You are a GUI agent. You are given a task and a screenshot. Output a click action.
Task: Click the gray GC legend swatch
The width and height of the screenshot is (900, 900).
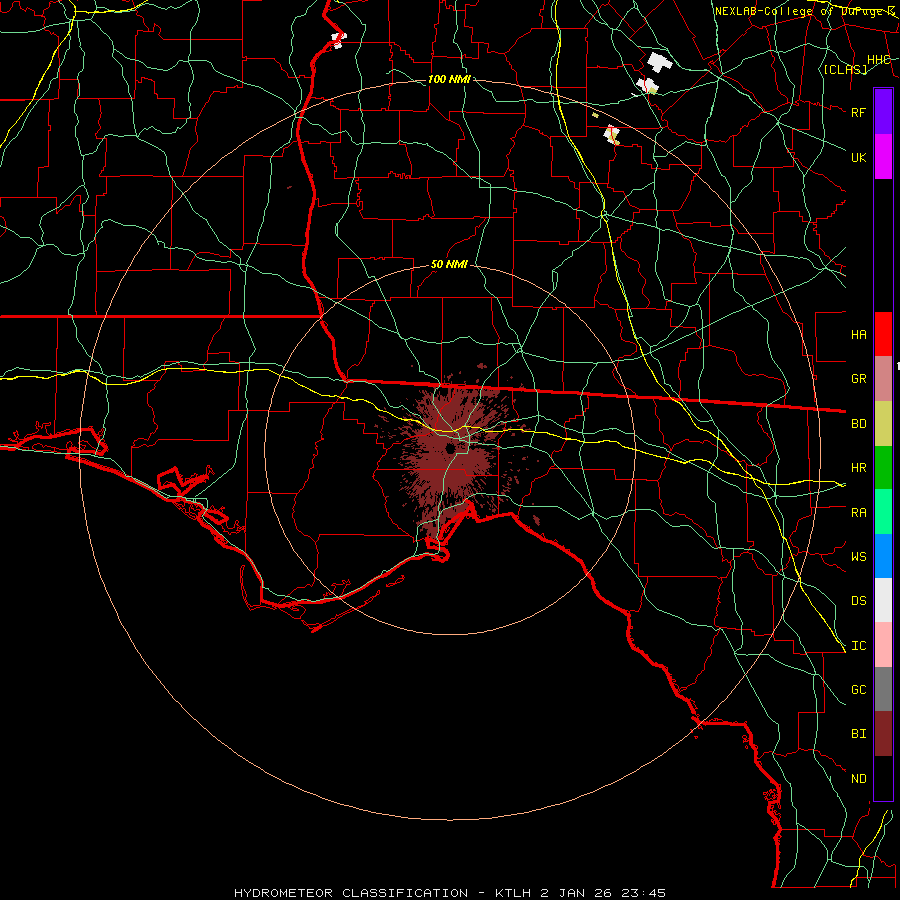coord(883,689)
